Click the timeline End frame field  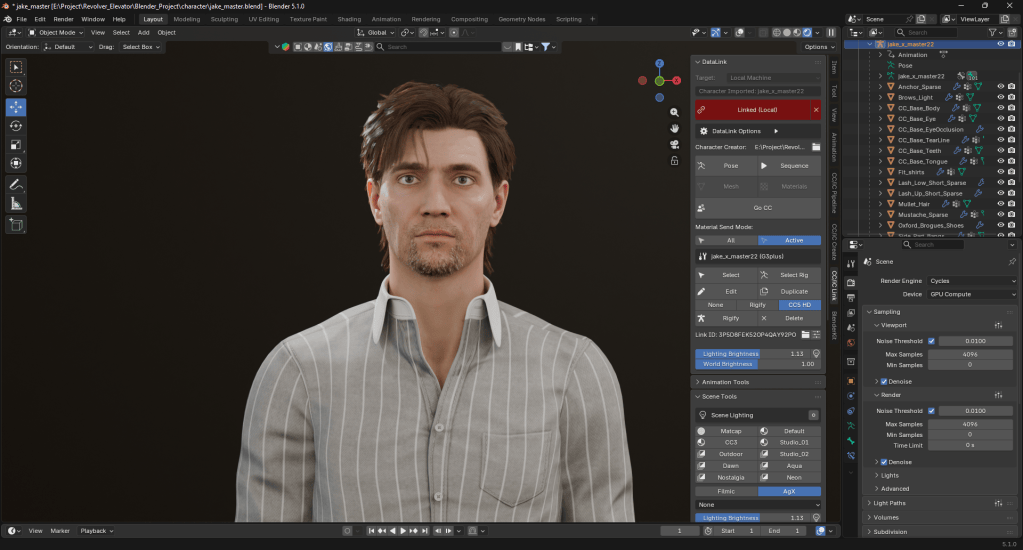point(784,531)
